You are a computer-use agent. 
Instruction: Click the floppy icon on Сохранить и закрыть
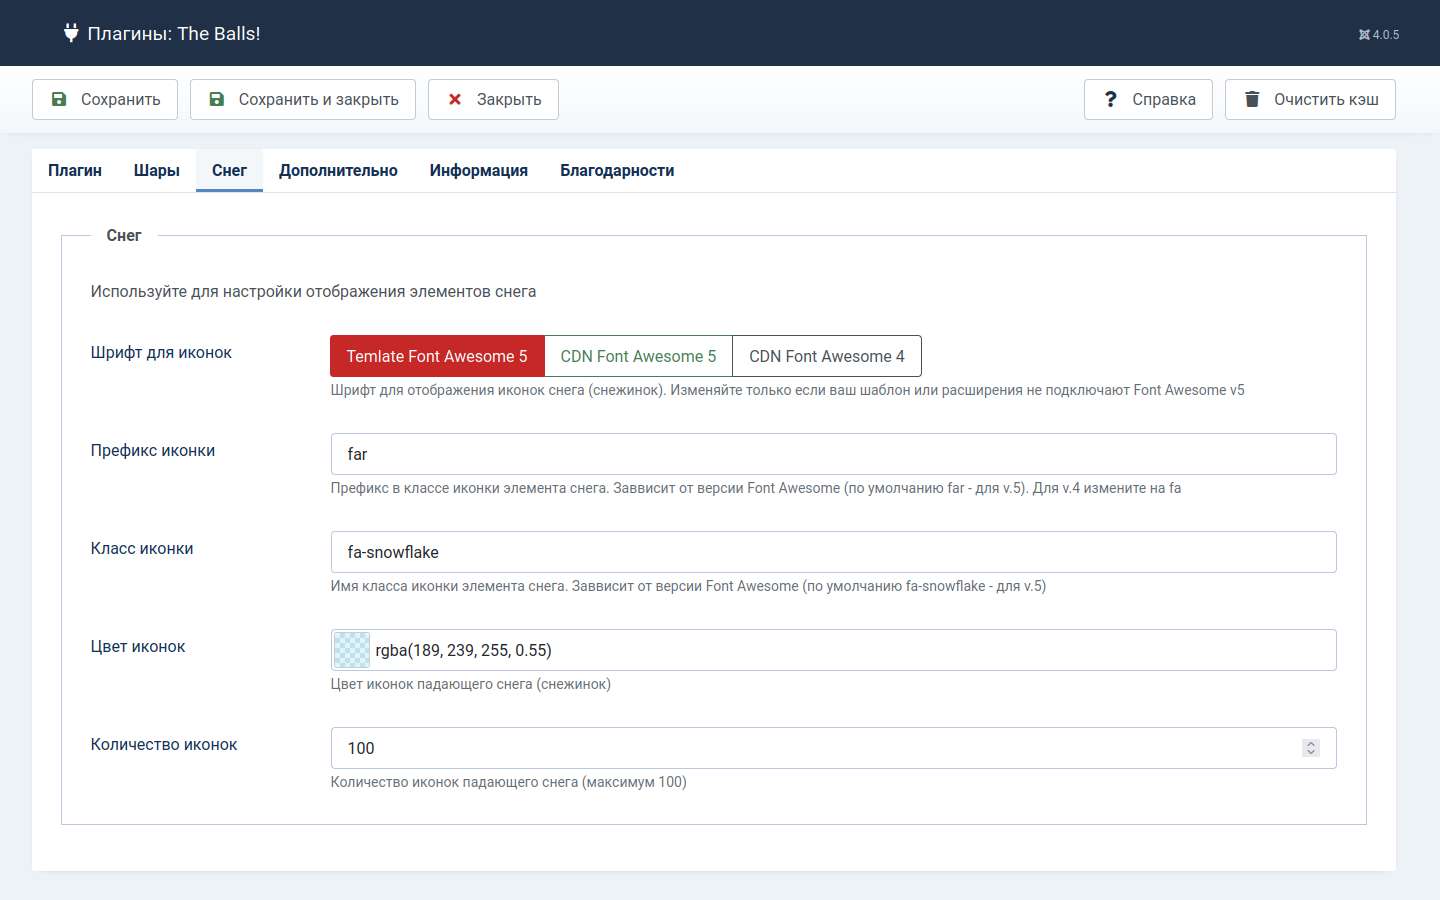pos(217,99)
